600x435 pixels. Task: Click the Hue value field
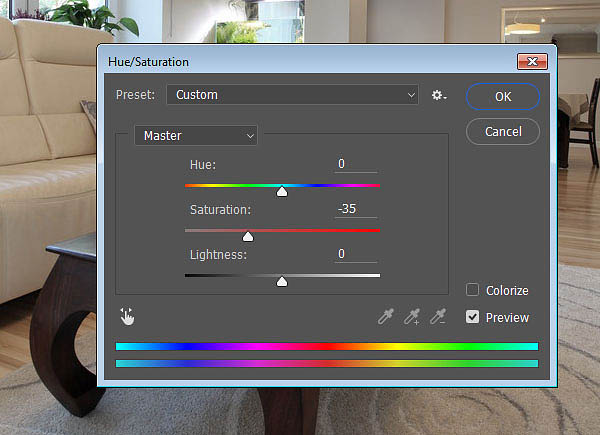pos(356,164)
